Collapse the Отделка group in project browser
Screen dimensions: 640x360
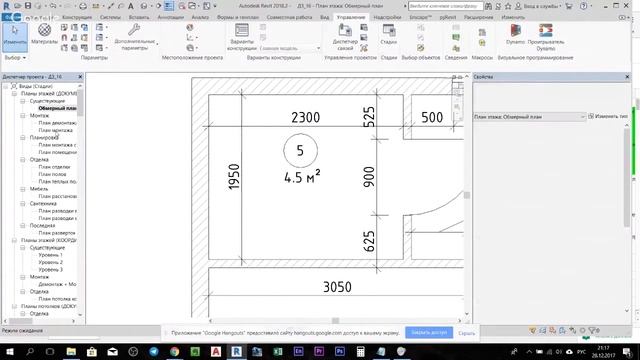click(23, 160)
